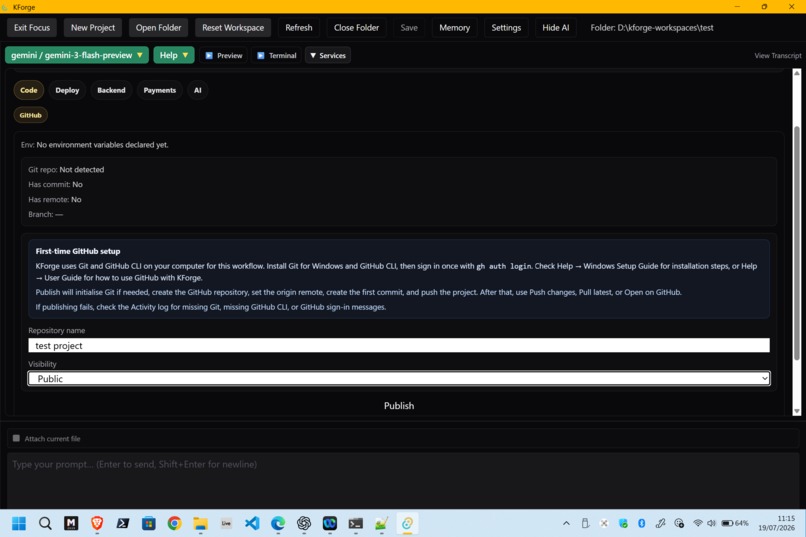This screenshot has height=537, width=806.
Task: Click 'Has remote: No' status line
Action: 54,199
